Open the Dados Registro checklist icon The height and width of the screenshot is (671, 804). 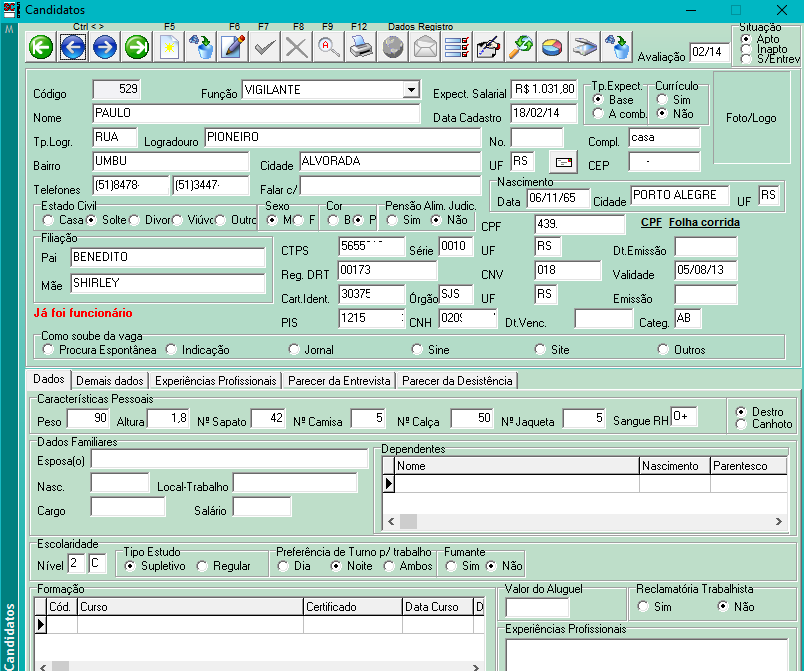point(457,48)
